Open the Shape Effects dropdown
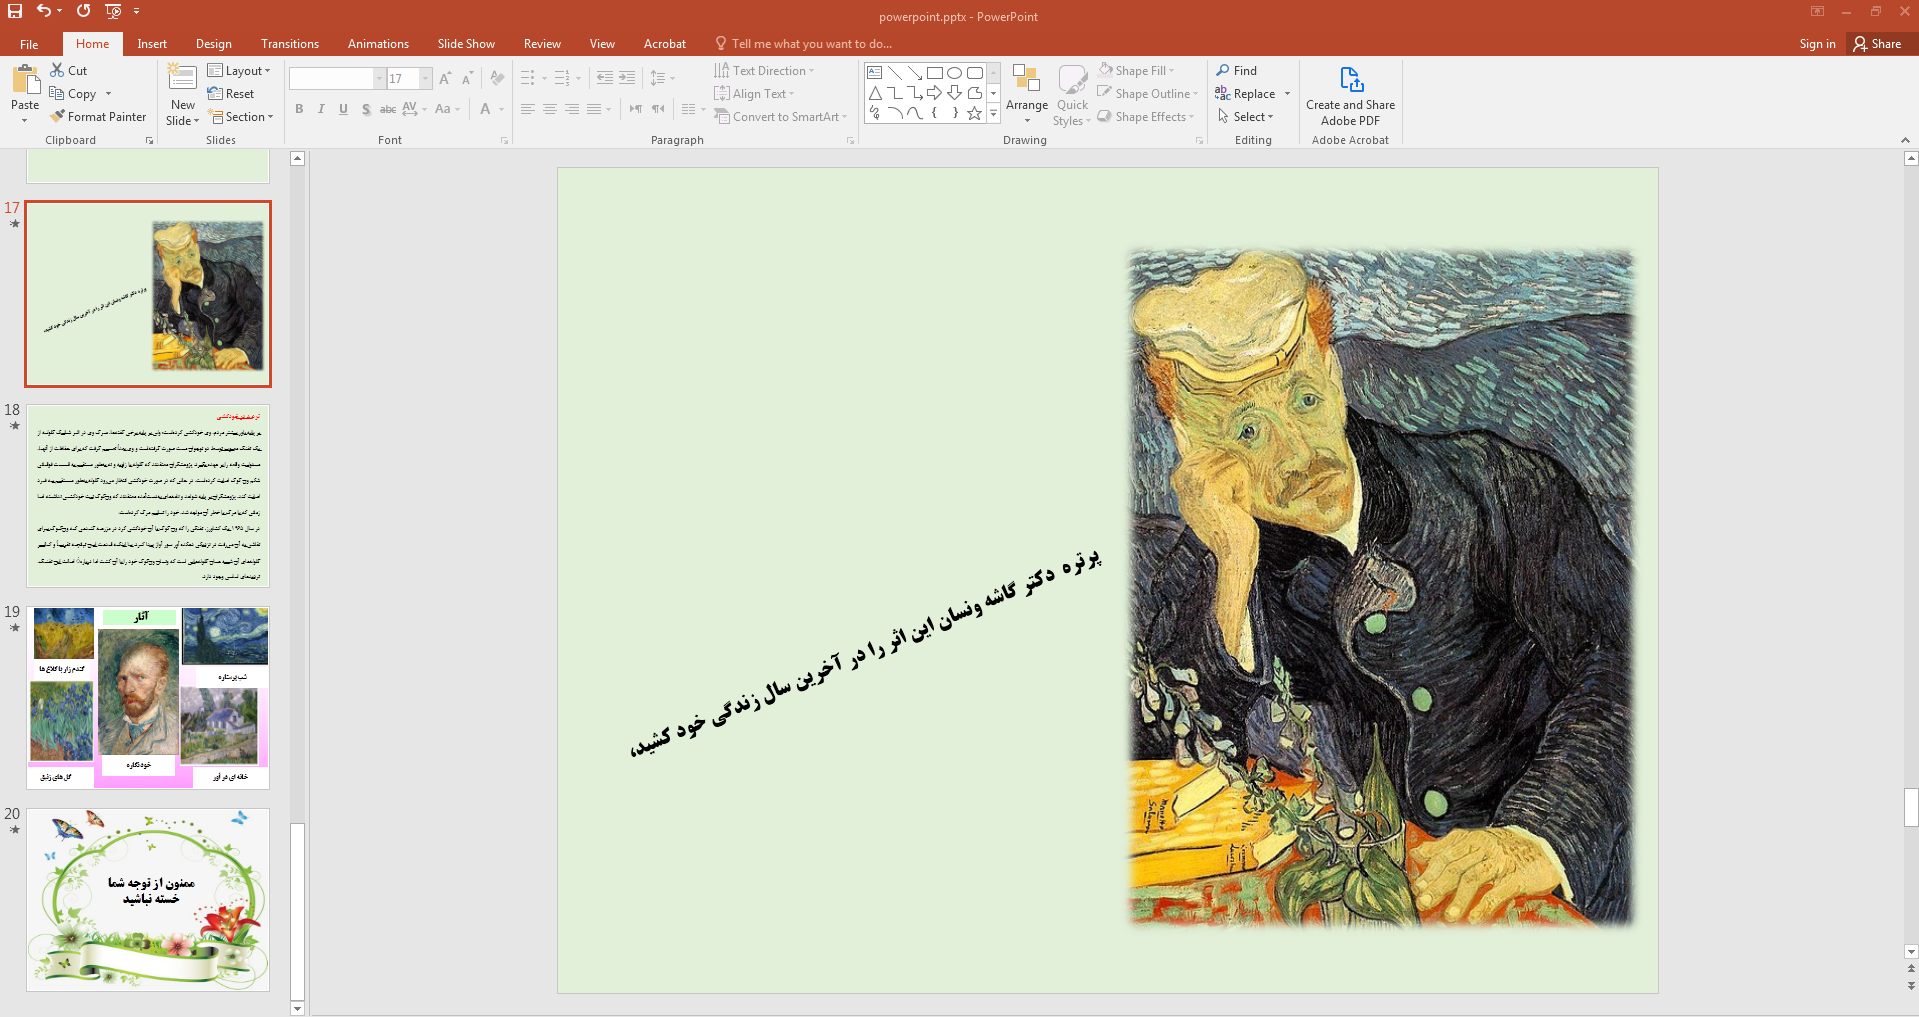Viewport: 1919px width, 1017px height. [x=1146, y=117]
